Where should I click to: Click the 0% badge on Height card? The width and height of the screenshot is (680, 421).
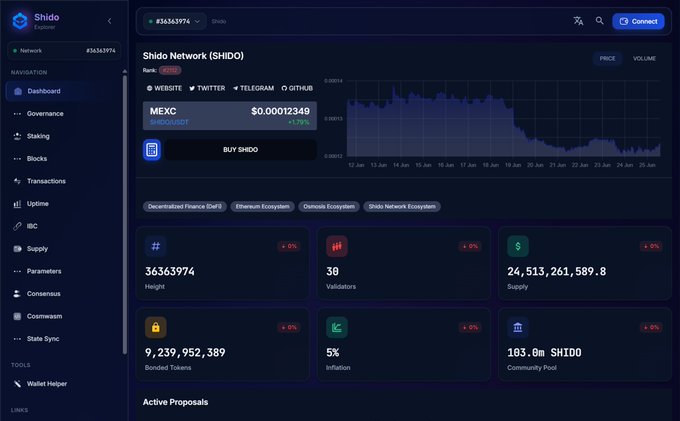[289, 246]
